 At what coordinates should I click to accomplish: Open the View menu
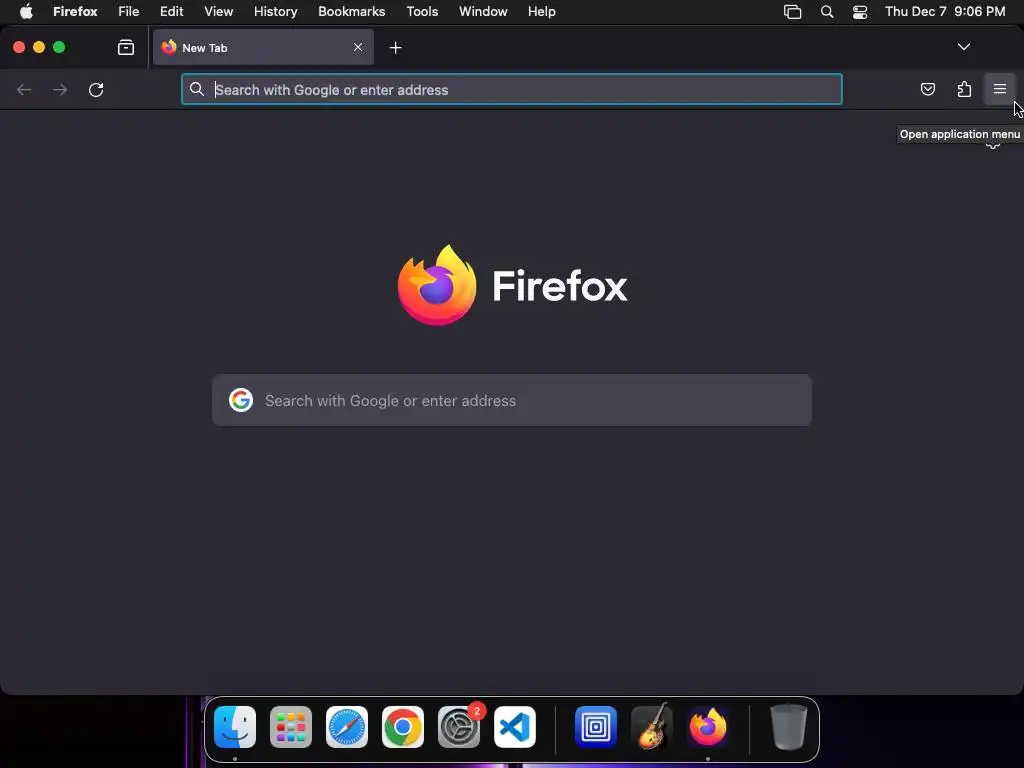click(219, 11)
